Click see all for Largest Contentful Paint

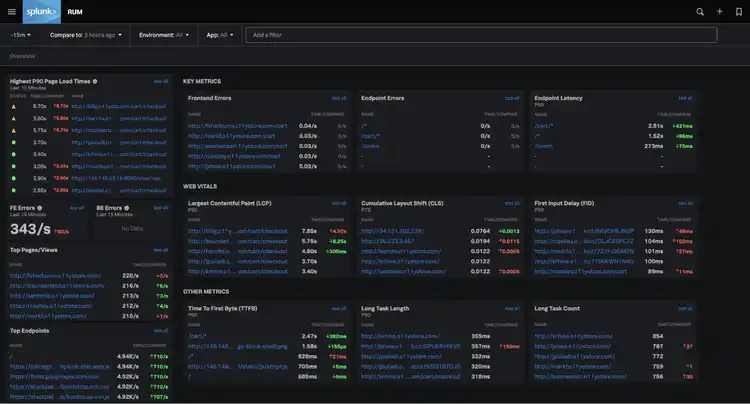tap(339, 203)
